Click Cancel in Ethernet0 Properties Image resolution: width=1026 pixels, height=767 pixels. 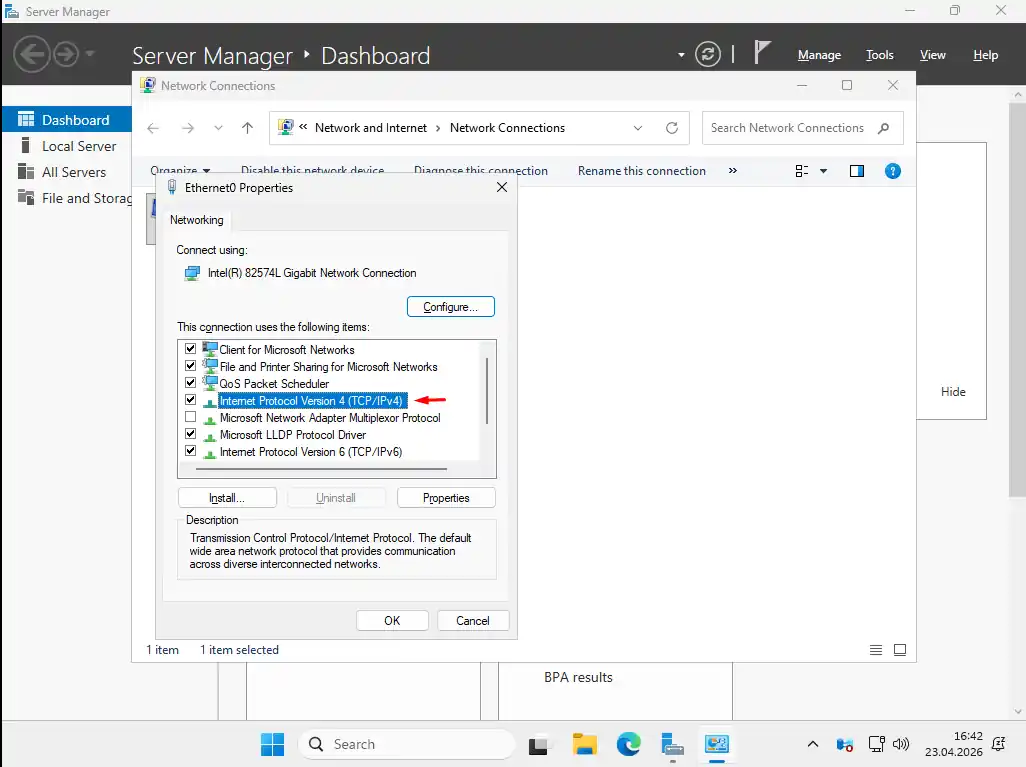472,620
